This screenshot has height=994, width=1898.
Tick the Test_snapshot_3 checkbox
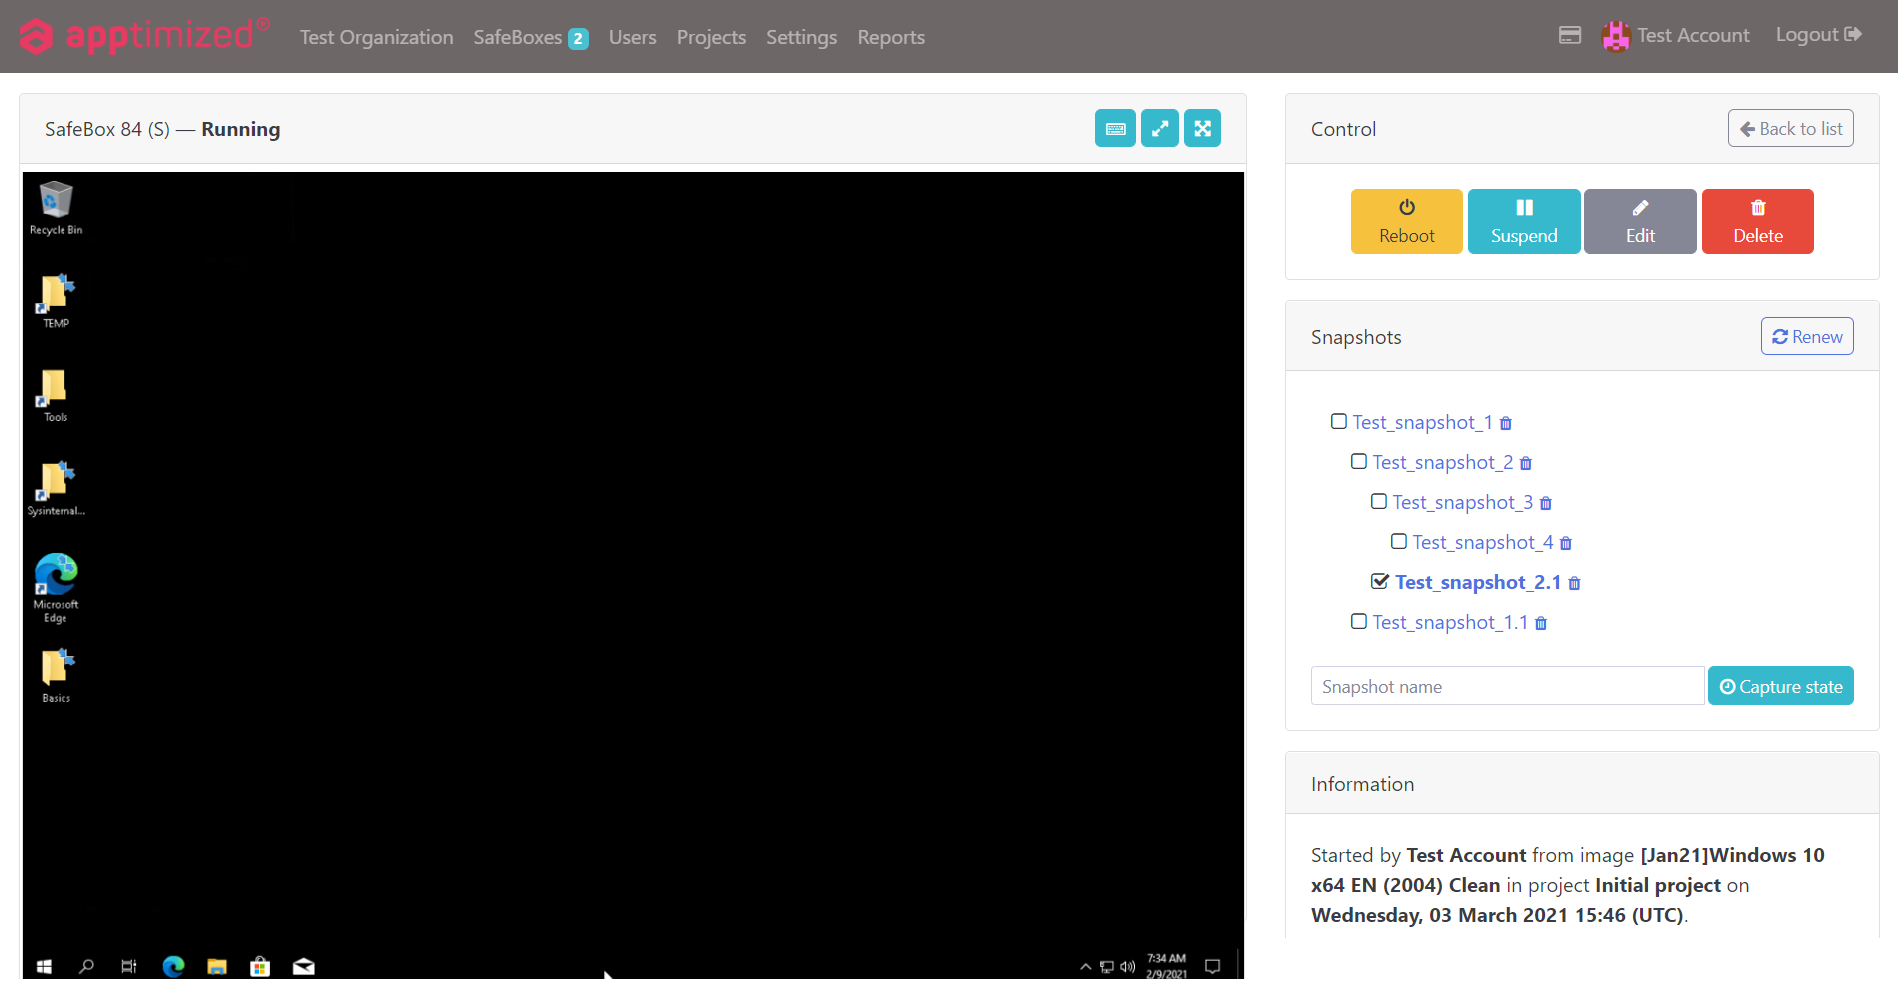(1378, 502)
